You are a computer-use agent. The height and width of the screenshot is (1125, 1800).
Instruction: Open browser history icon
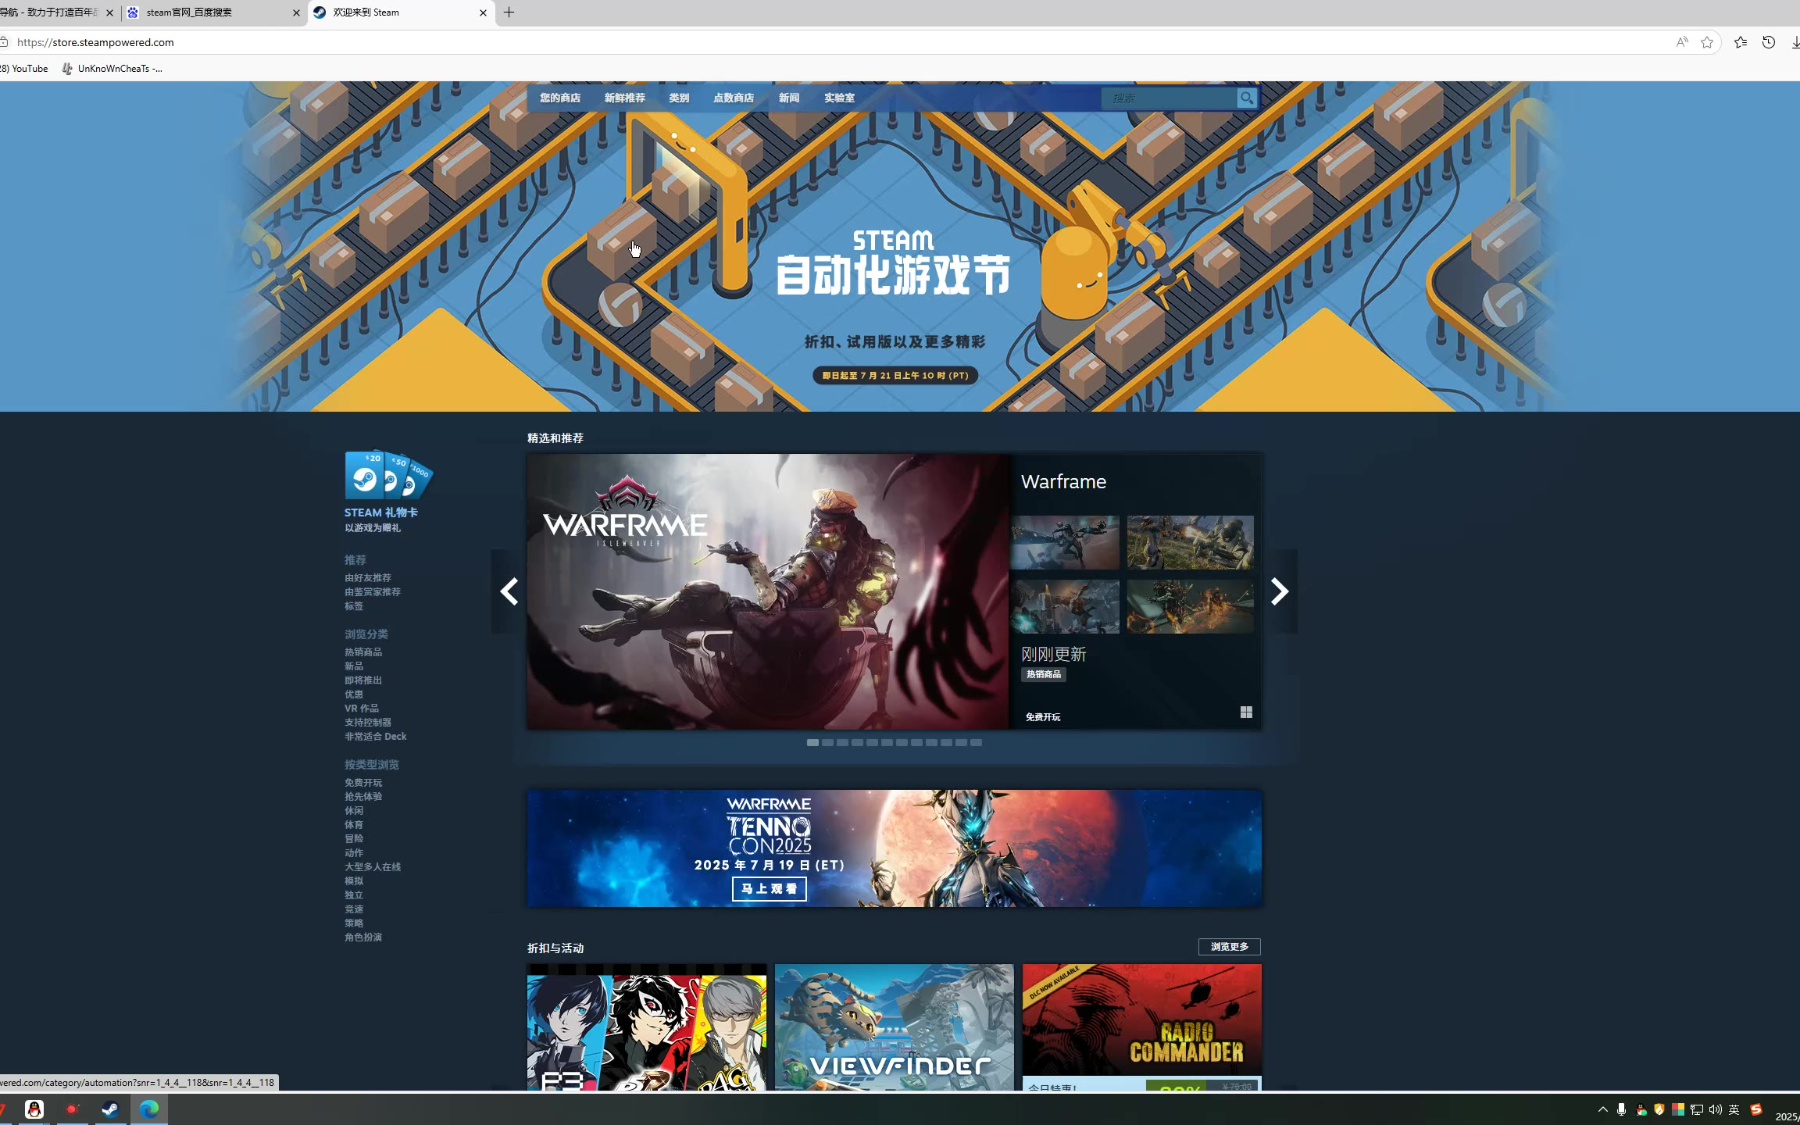point(1769,42)
